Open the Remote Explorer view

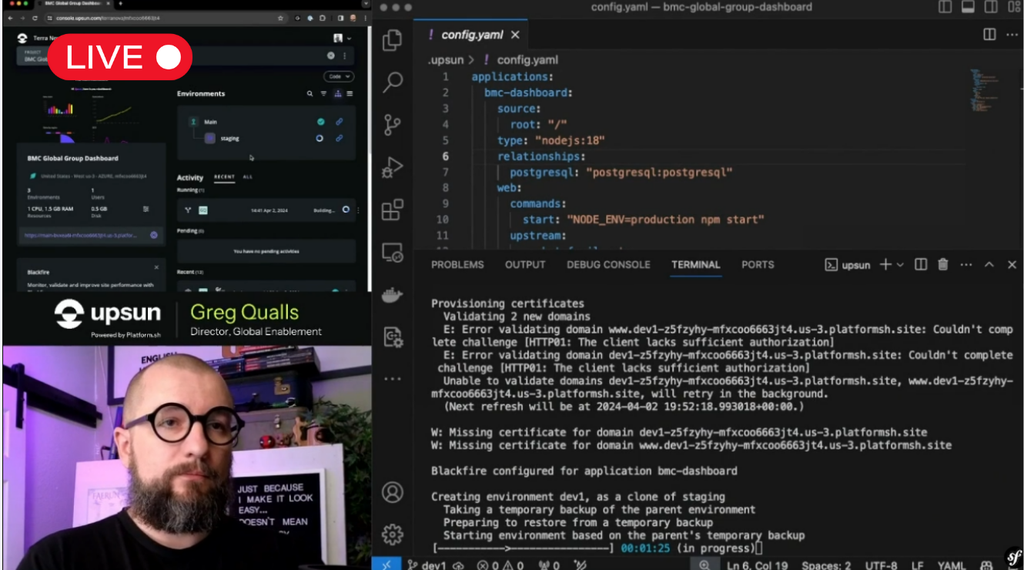coord(392,253)
